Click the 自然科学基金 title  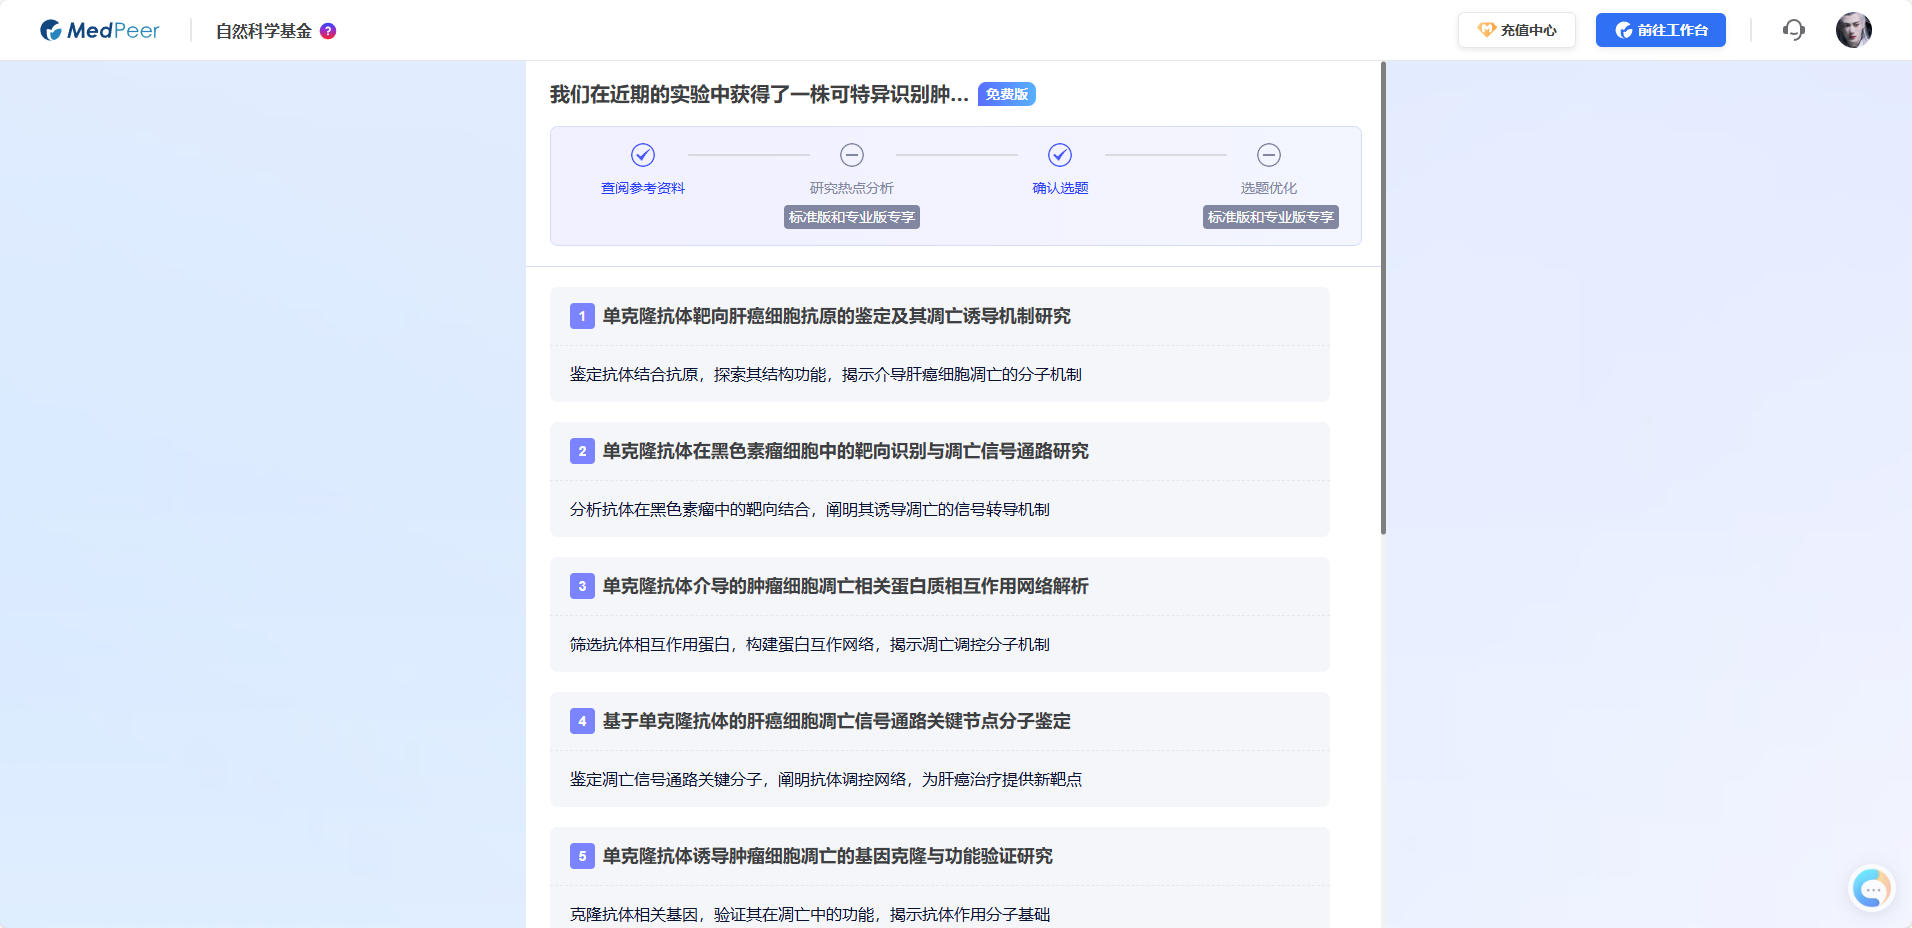[x=264, y=31]
